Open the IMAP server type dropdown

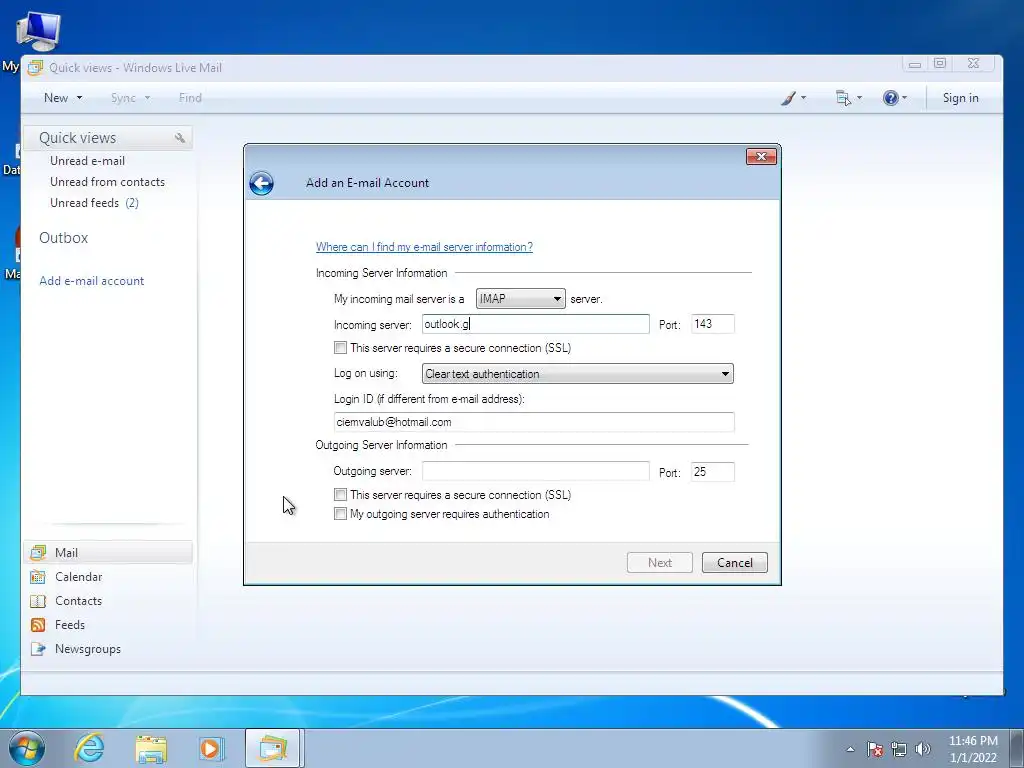click(x=520, y=299)
